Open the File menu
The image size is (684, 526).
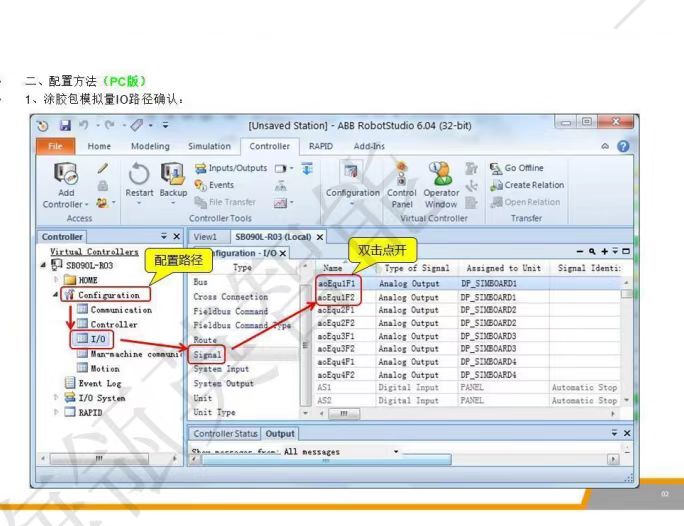click(x=55, y=146)
